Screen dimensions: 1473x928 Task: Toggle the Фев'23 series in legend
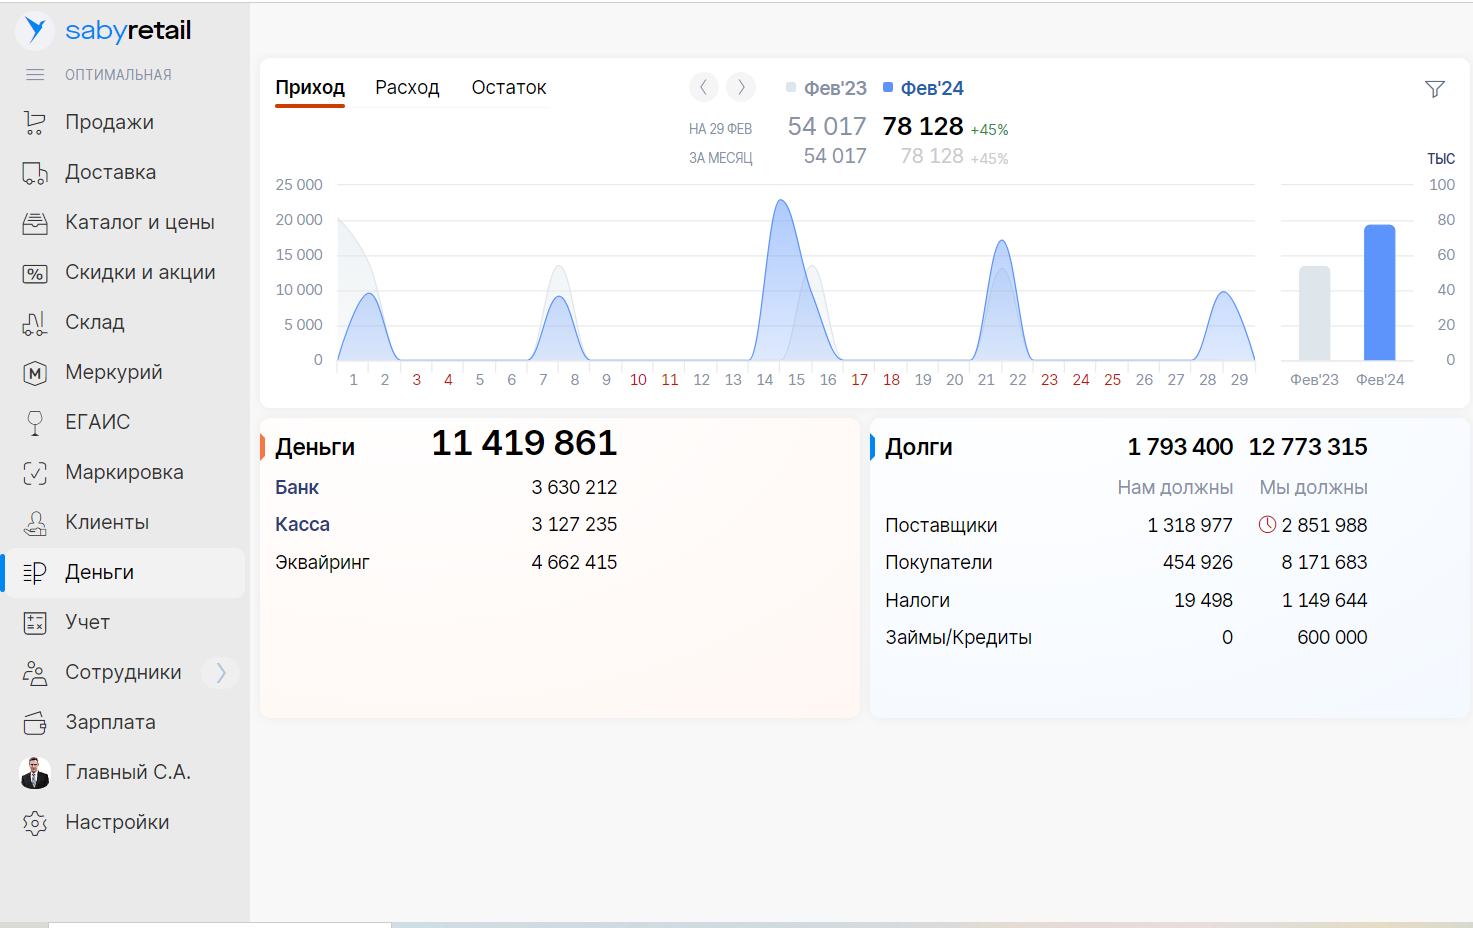tap(826, 88)
